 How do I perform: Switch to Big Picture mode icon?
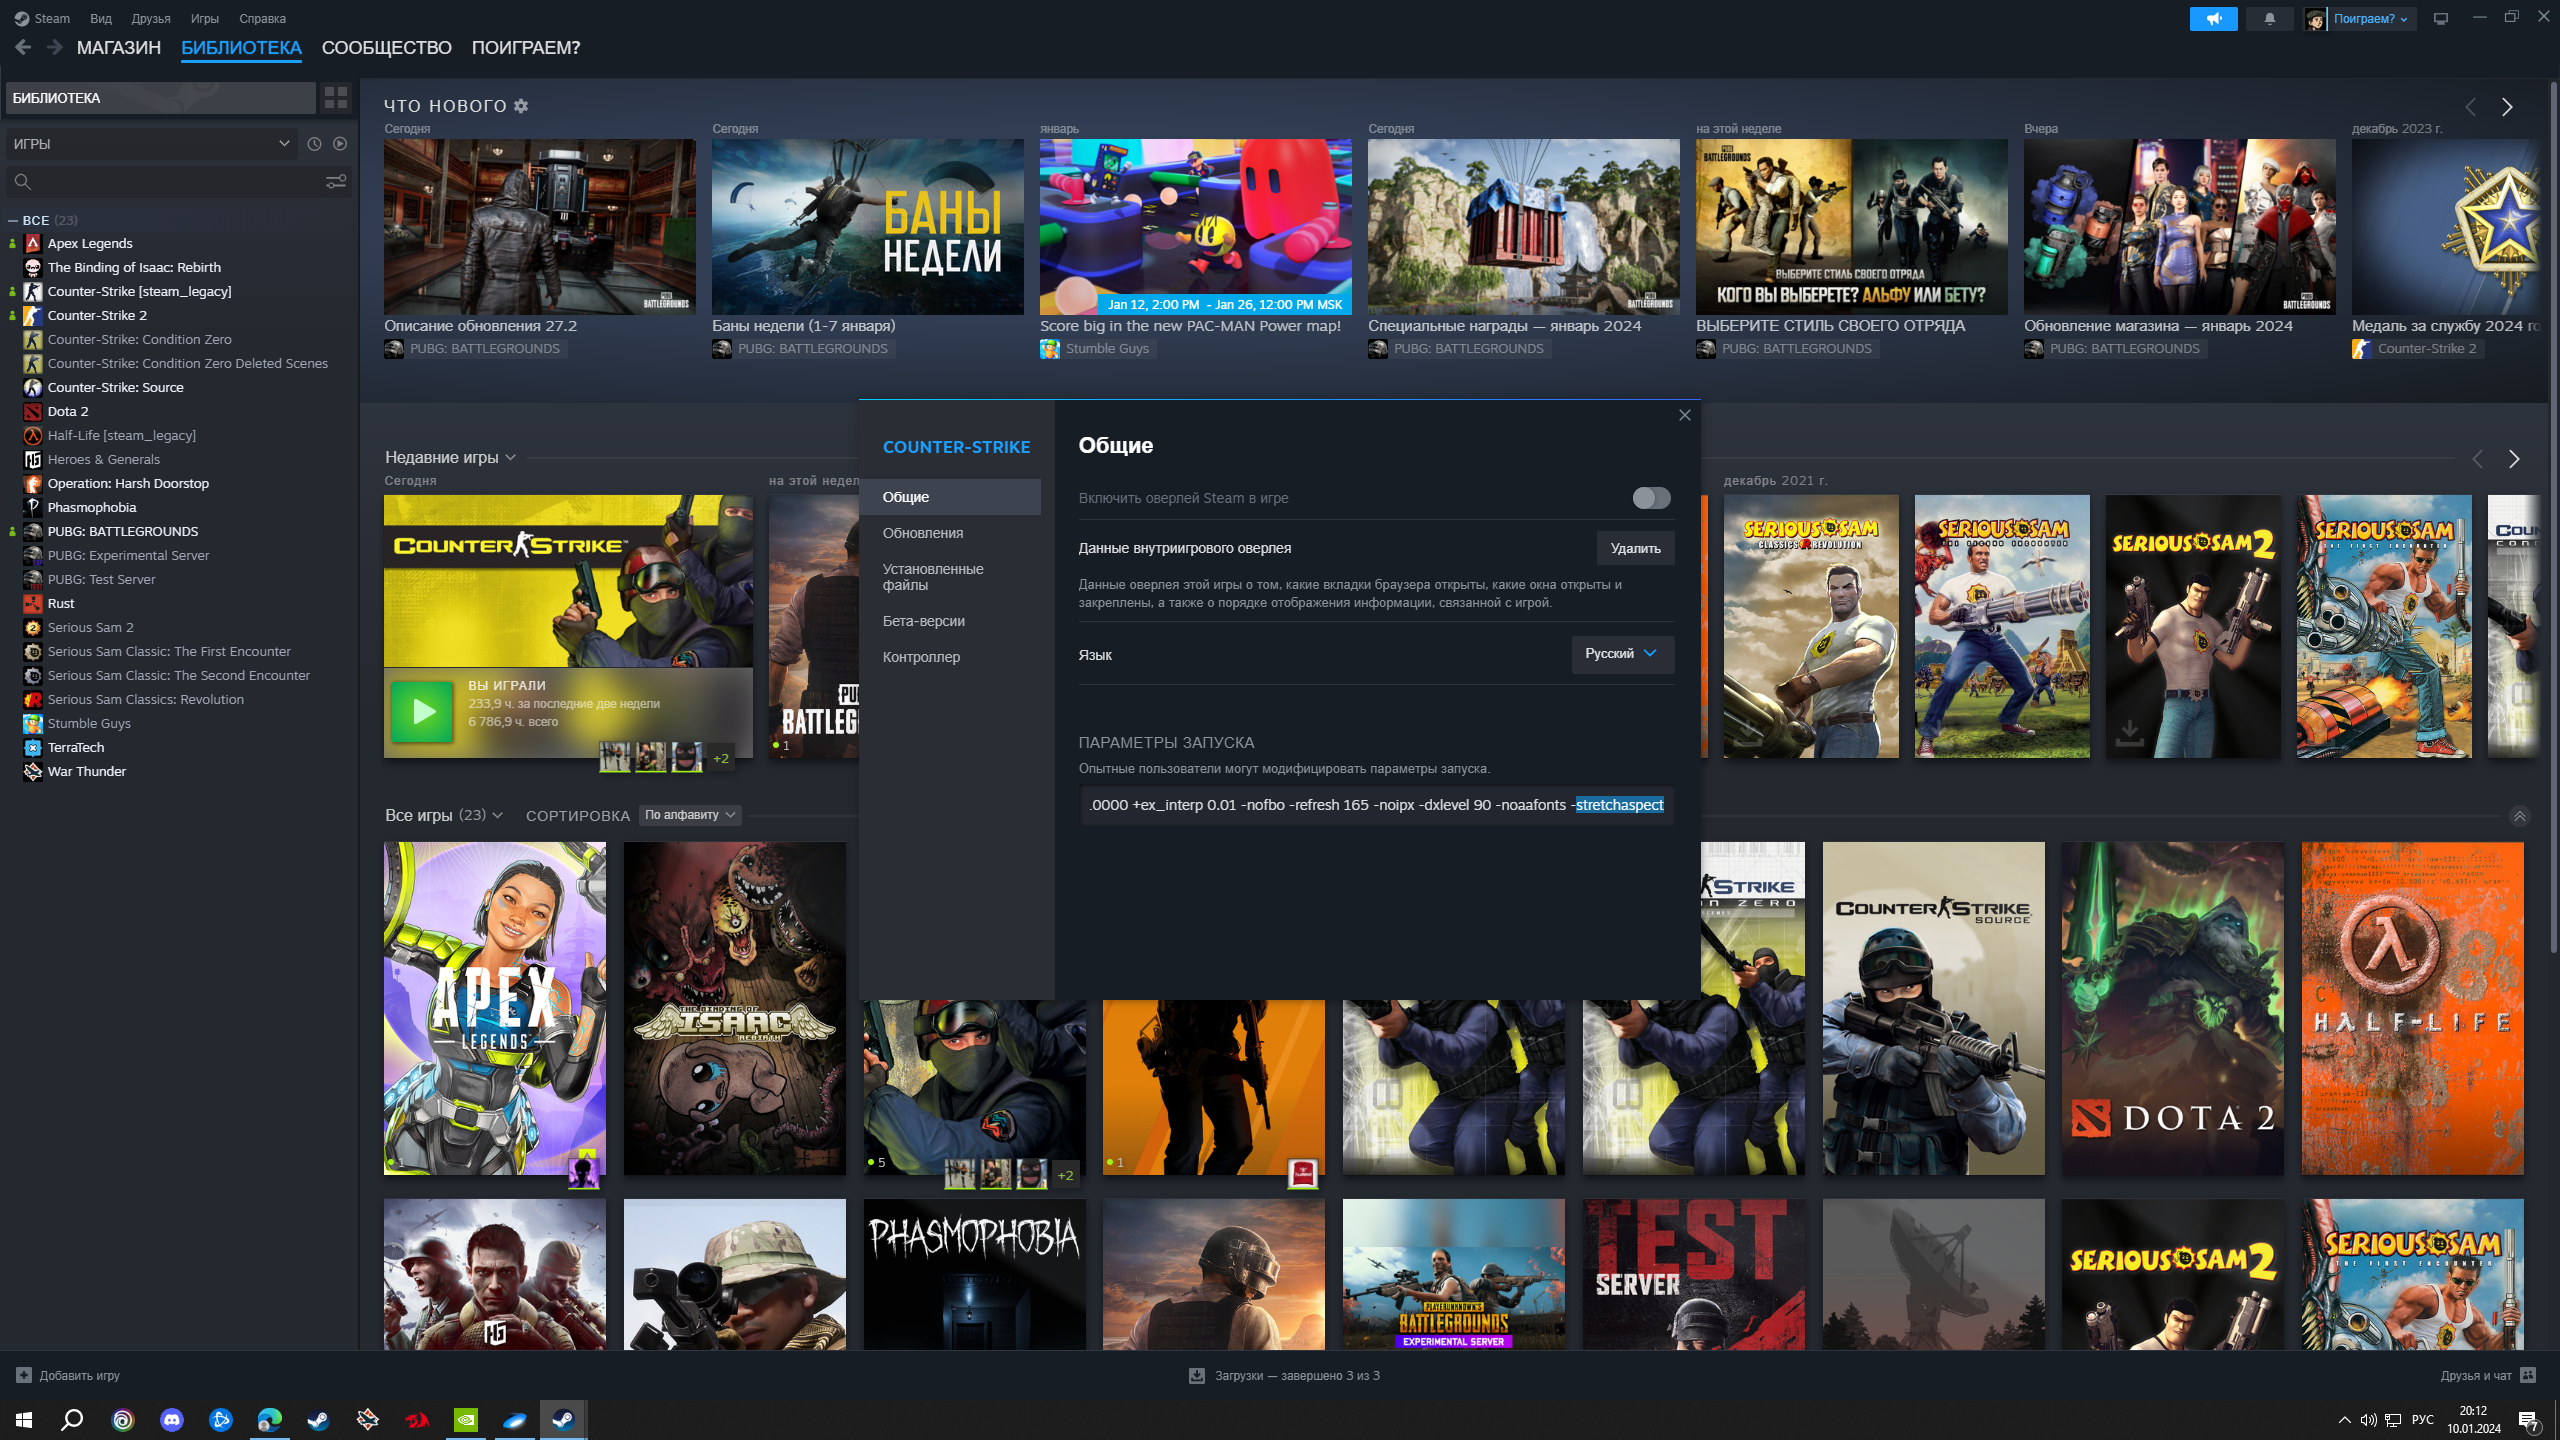2441,18
